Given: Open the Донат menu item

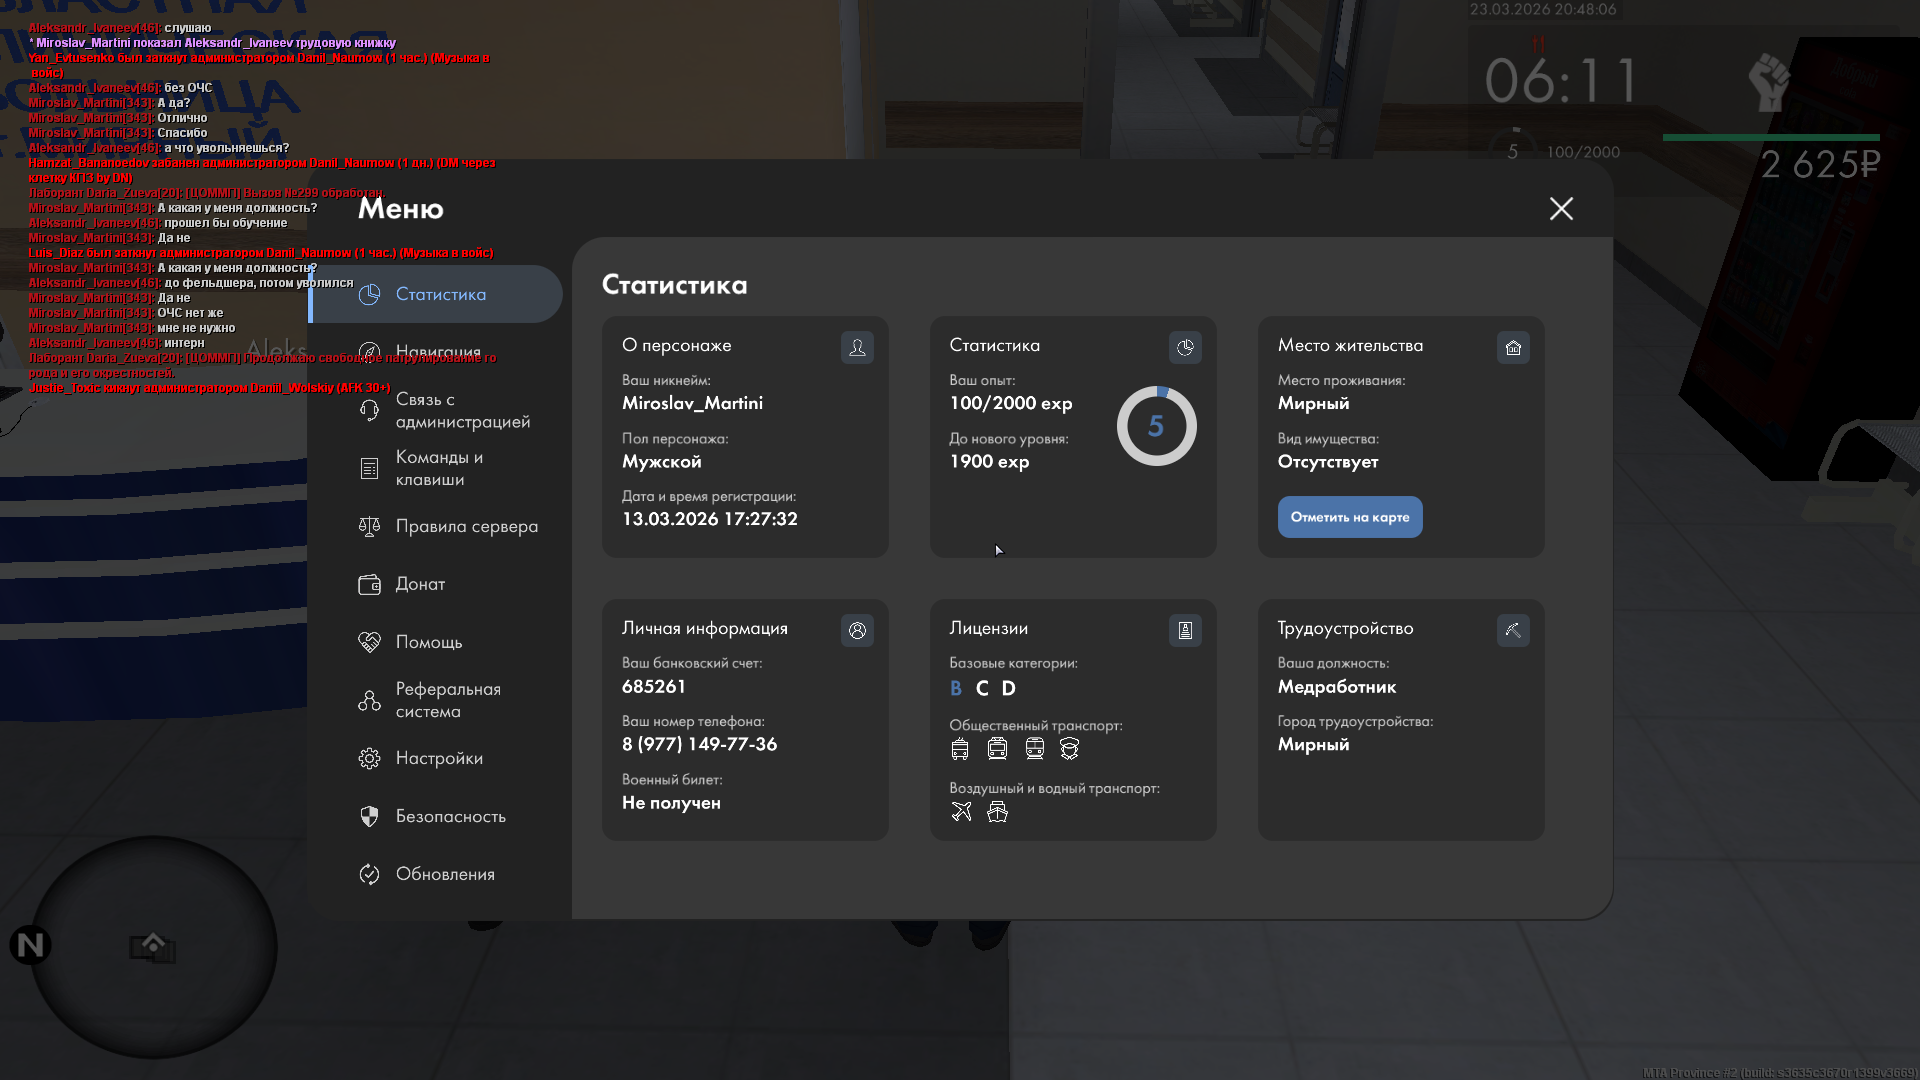Looking at the screenshot, I should click(420, 584).
